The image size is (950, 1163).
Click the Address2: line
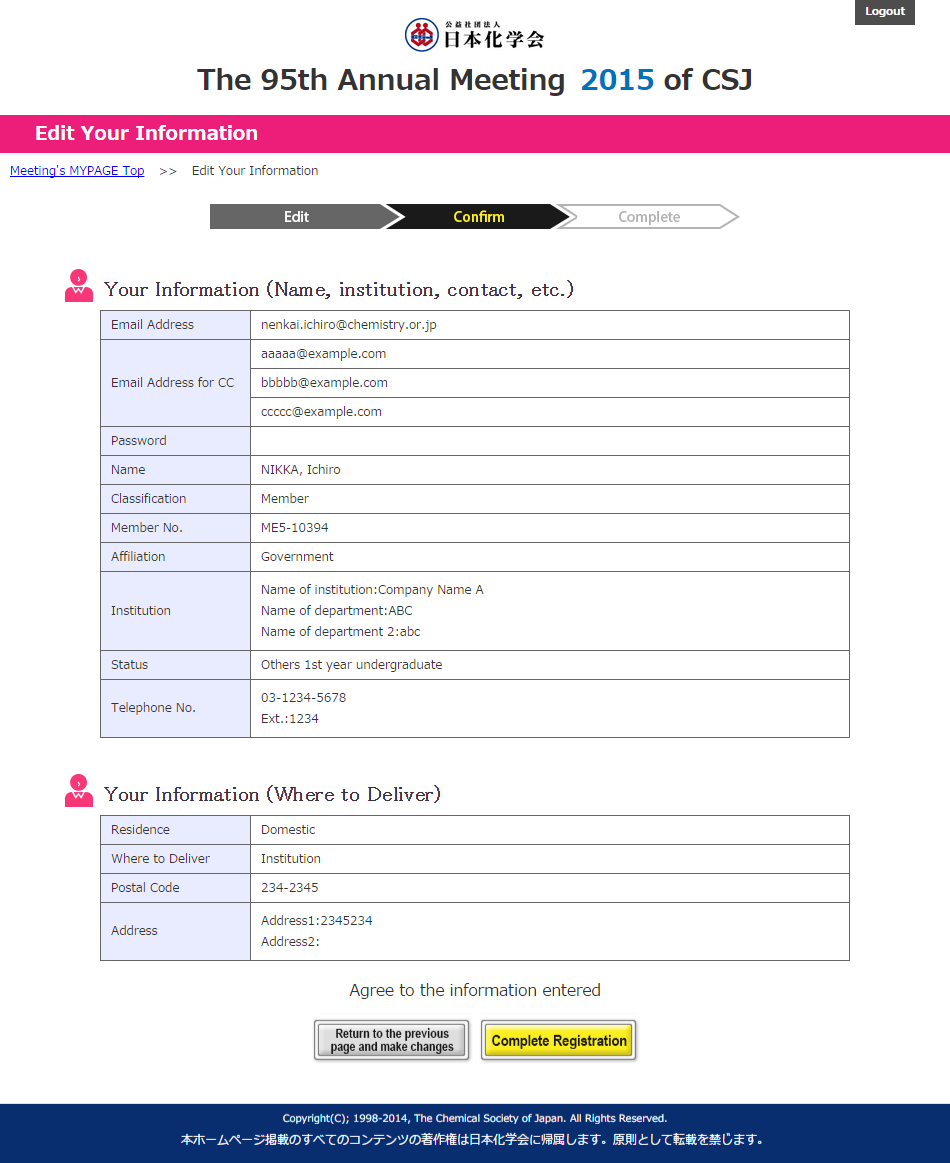coord(290,941)
